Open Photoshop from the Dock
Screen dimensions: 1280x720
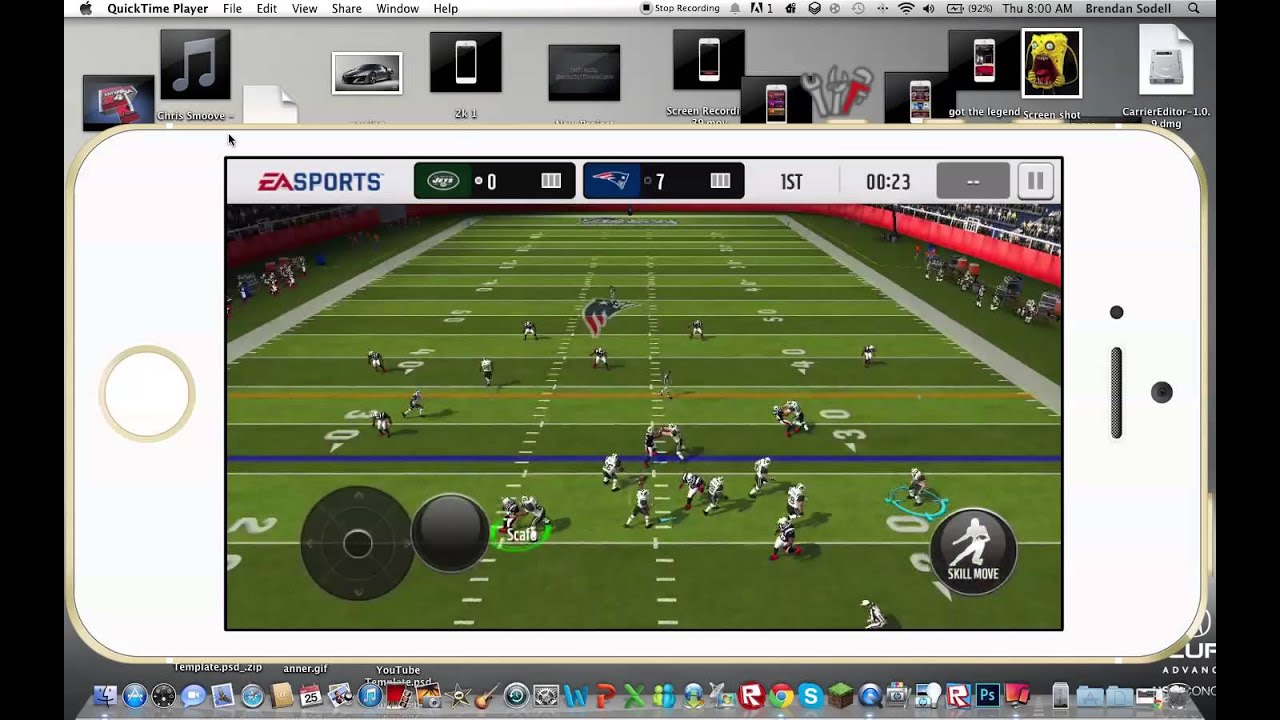[988, 695]
